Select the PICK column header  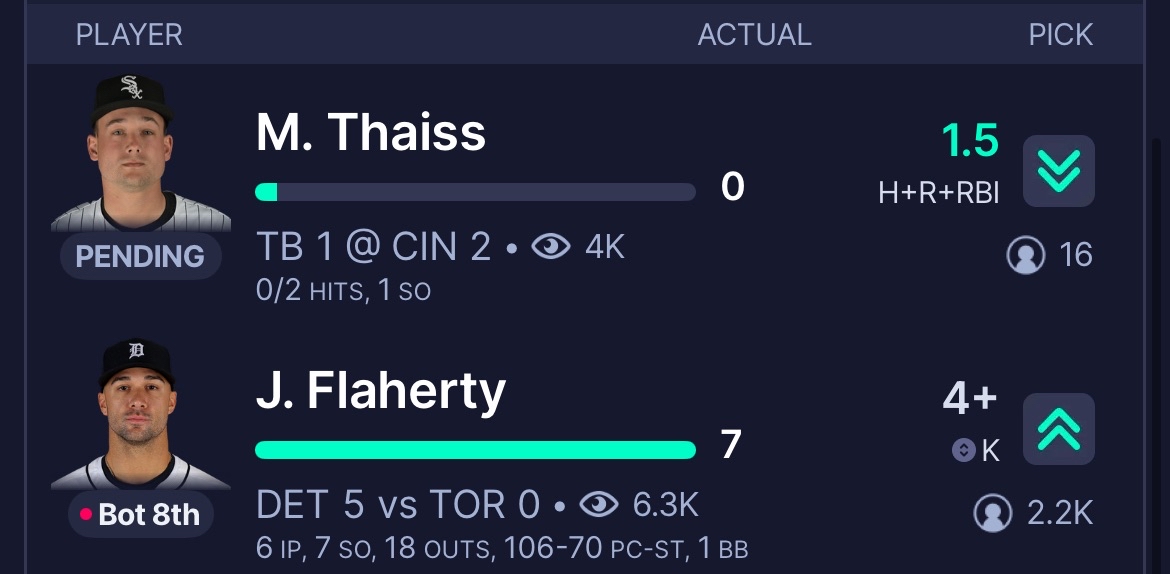tap(1060, 35)
